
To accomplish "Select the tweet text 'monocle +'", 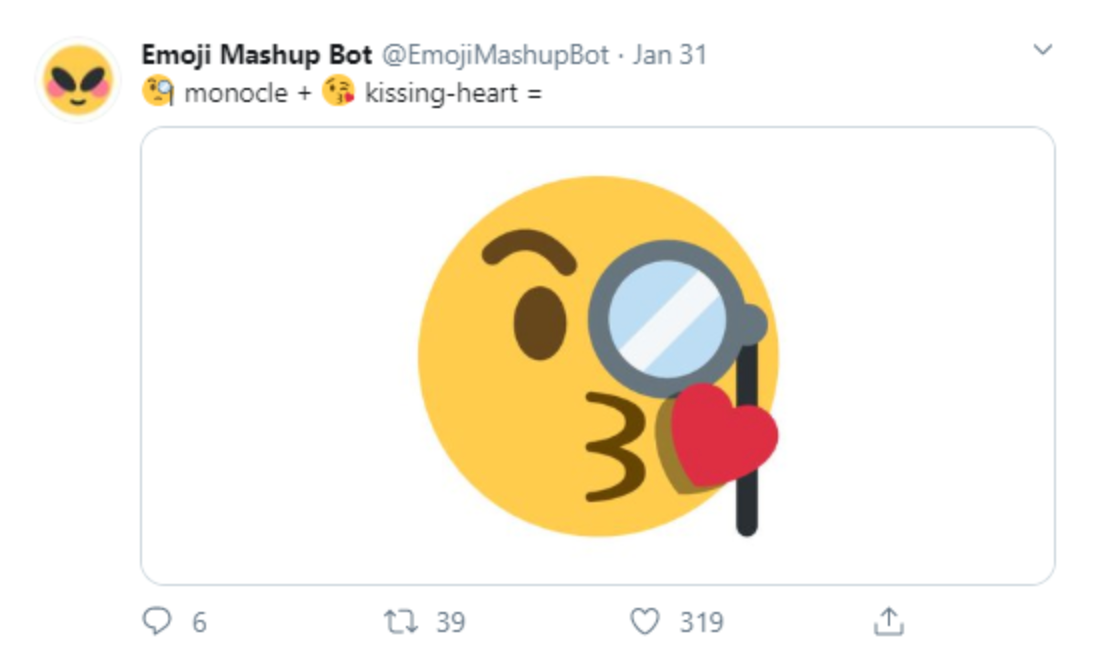I will point(247,92).
